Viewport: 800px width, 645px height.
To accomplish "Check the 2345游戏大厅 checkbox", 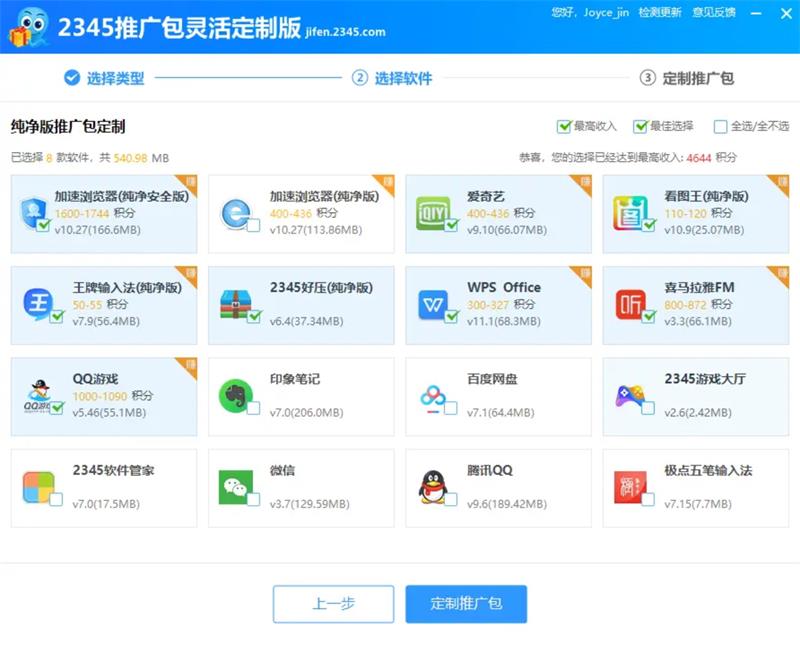I will click(648, 408).
